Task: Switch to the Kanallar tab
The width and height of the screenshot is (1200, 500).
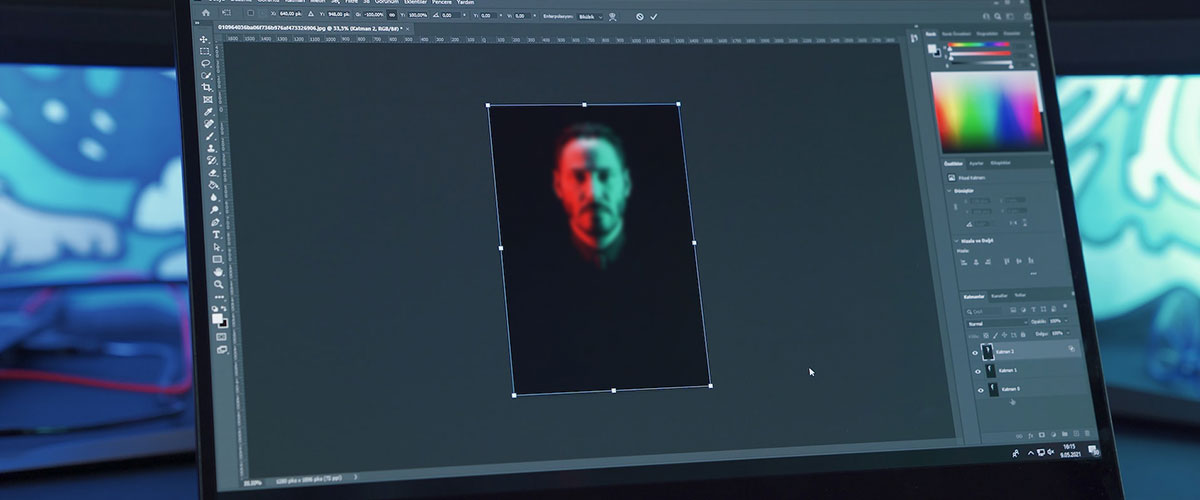Action: 999,296
